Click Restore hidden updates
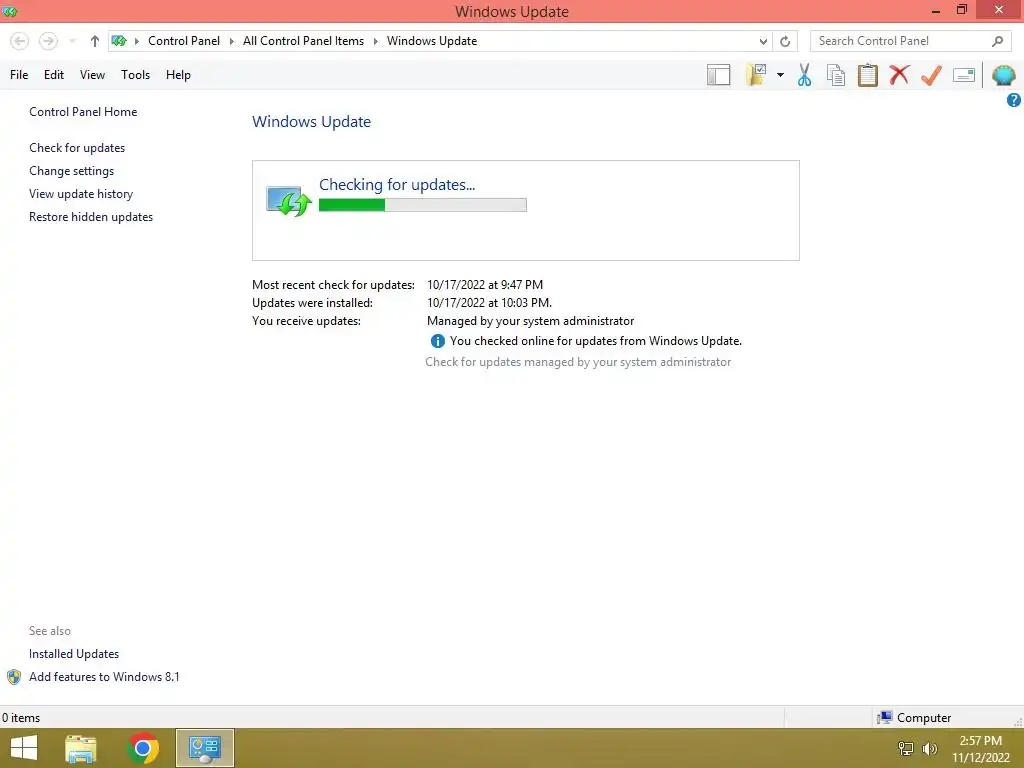This screenshot has height=768, width=1024. tap(91, 216)
